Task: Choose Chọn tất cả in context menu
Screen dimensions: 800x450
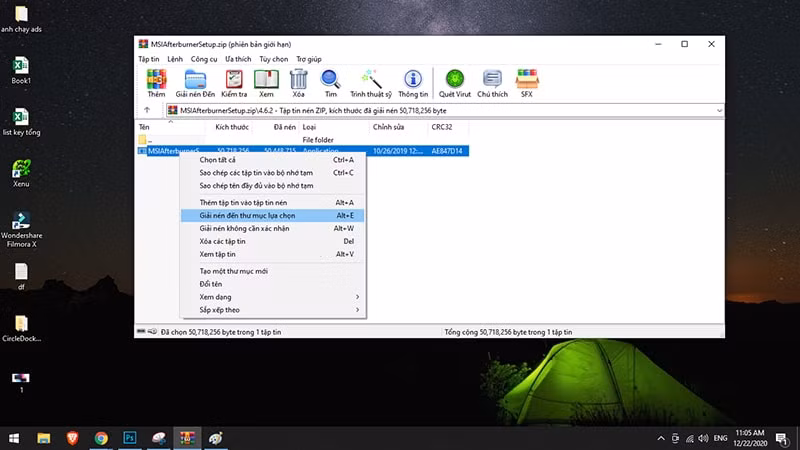Action: tap(272, 160)
